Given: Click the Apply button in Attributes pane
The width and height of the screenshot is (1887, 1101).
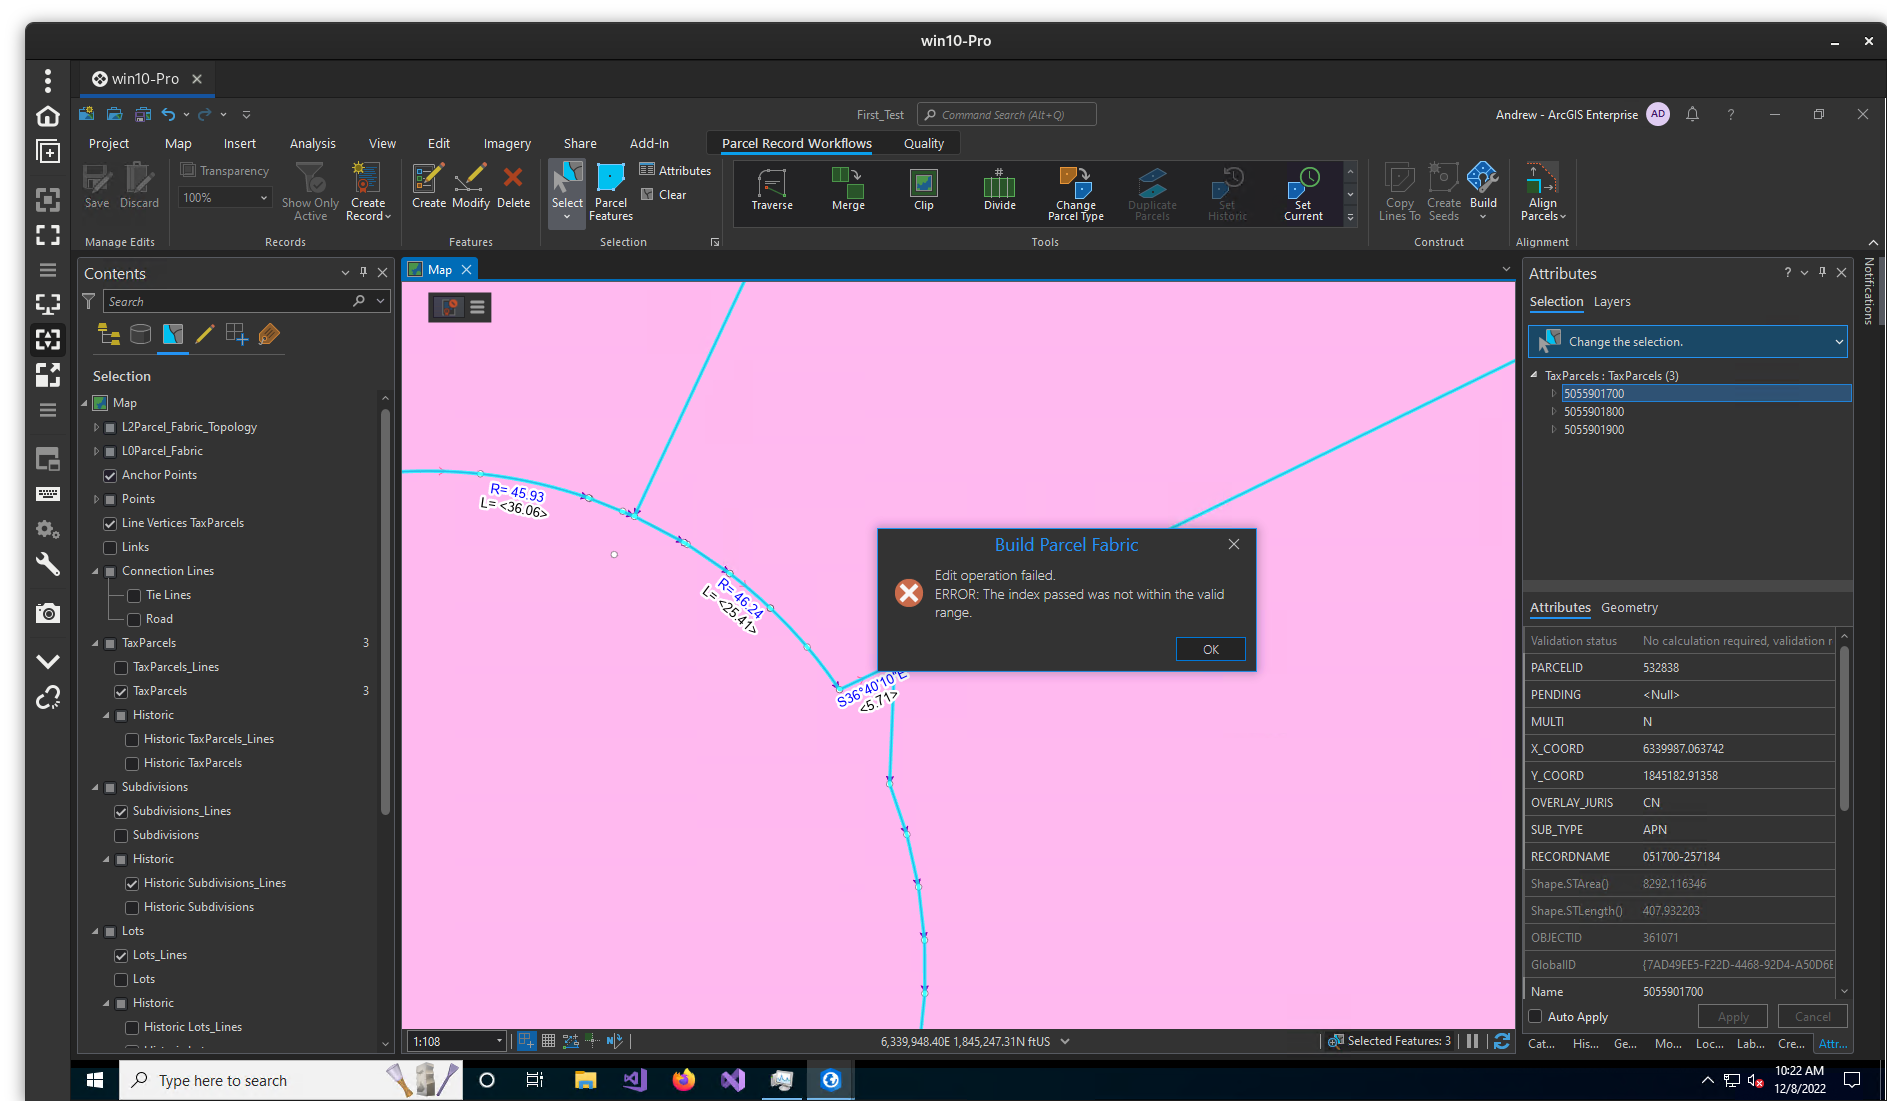Looking at the screenshot, I should [x=1733, y=1017].
